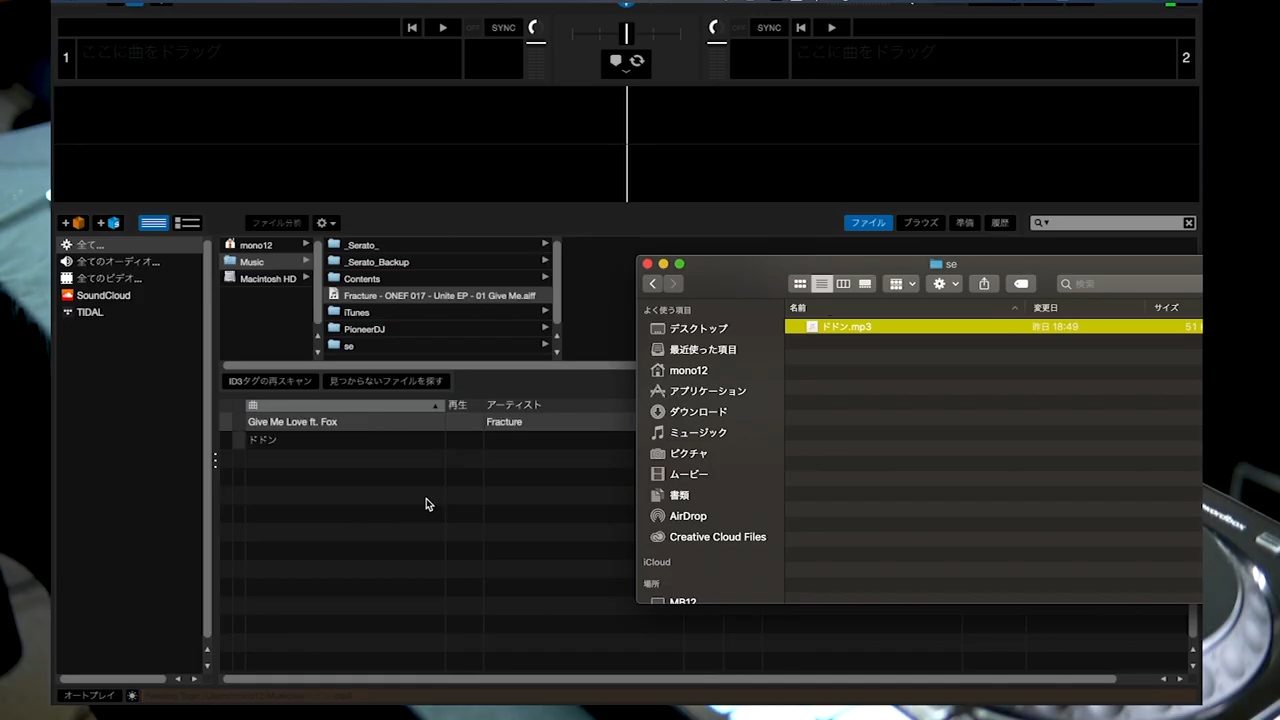Switch Finder to column view
Screen dimensions: 1280x720
843,284
